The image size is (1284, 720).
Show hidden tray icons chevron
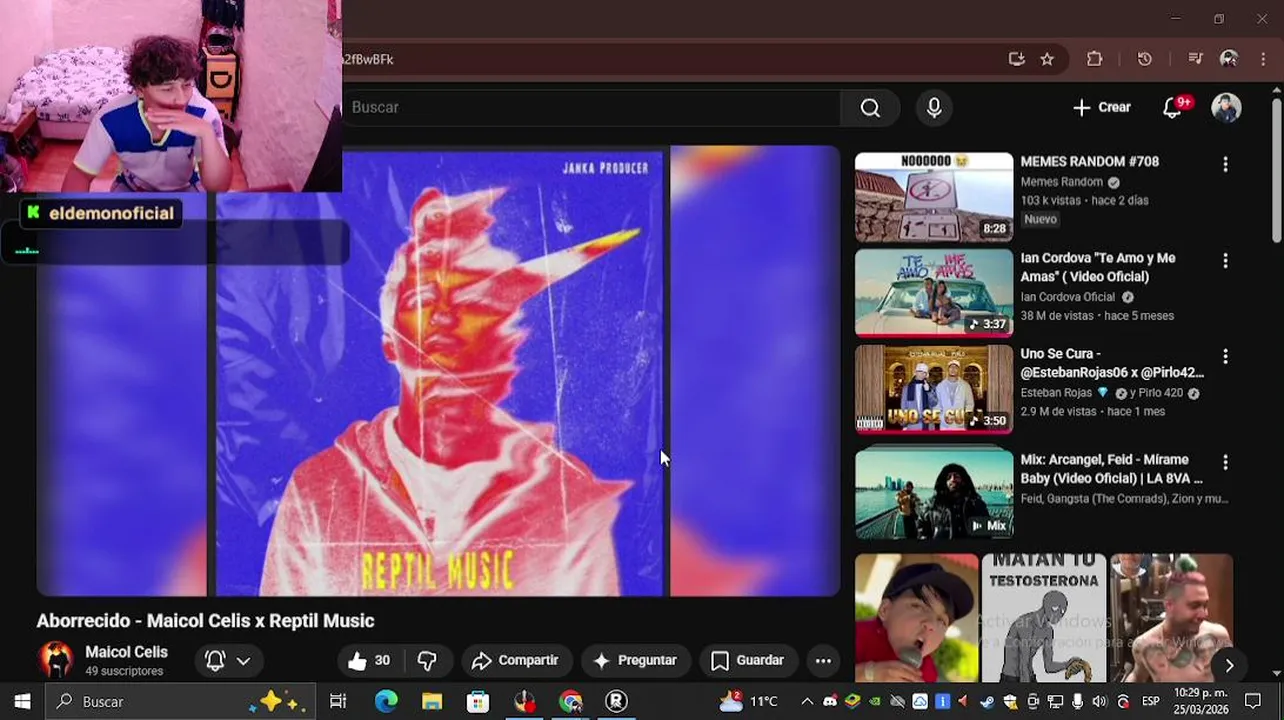[x=807, y=702]
